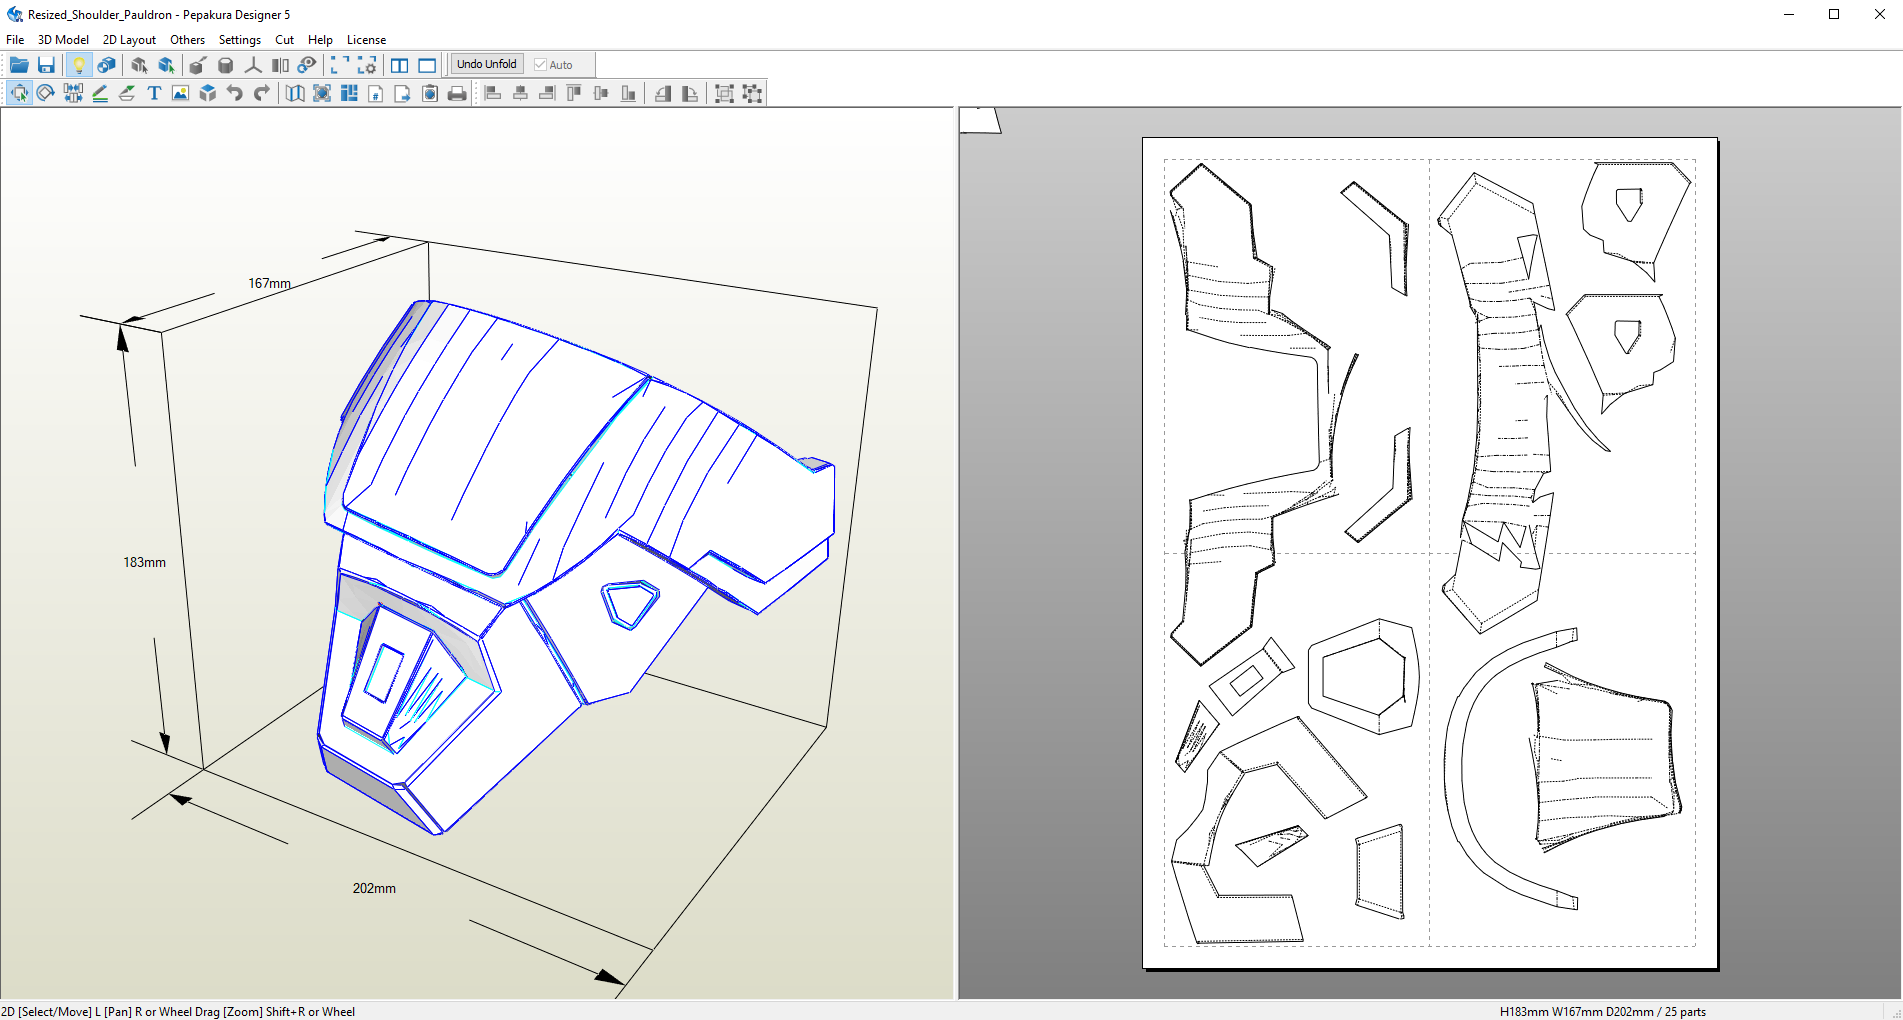The height and width of the screenshot is (1020, 1903).
Task: Click the redo arrow icon
Action: (x=262, y=93)
